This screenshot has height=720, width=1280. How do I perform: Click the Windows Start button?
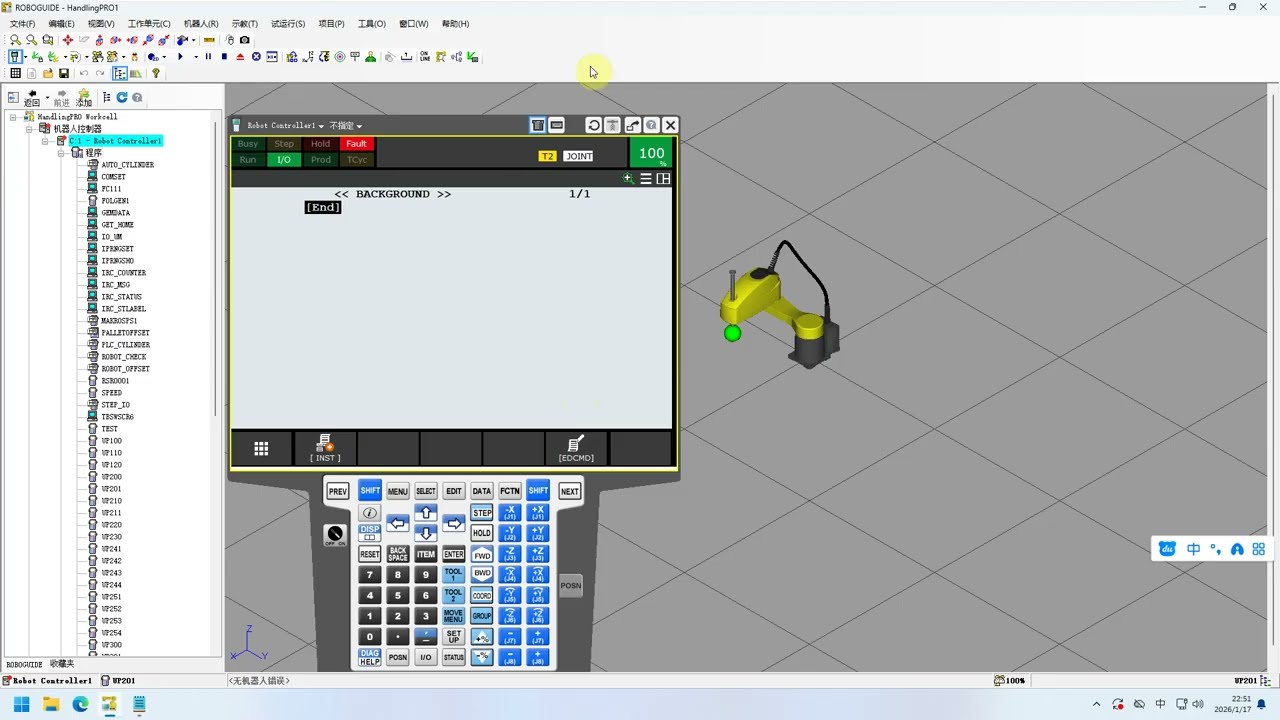(x=22, y=704)
